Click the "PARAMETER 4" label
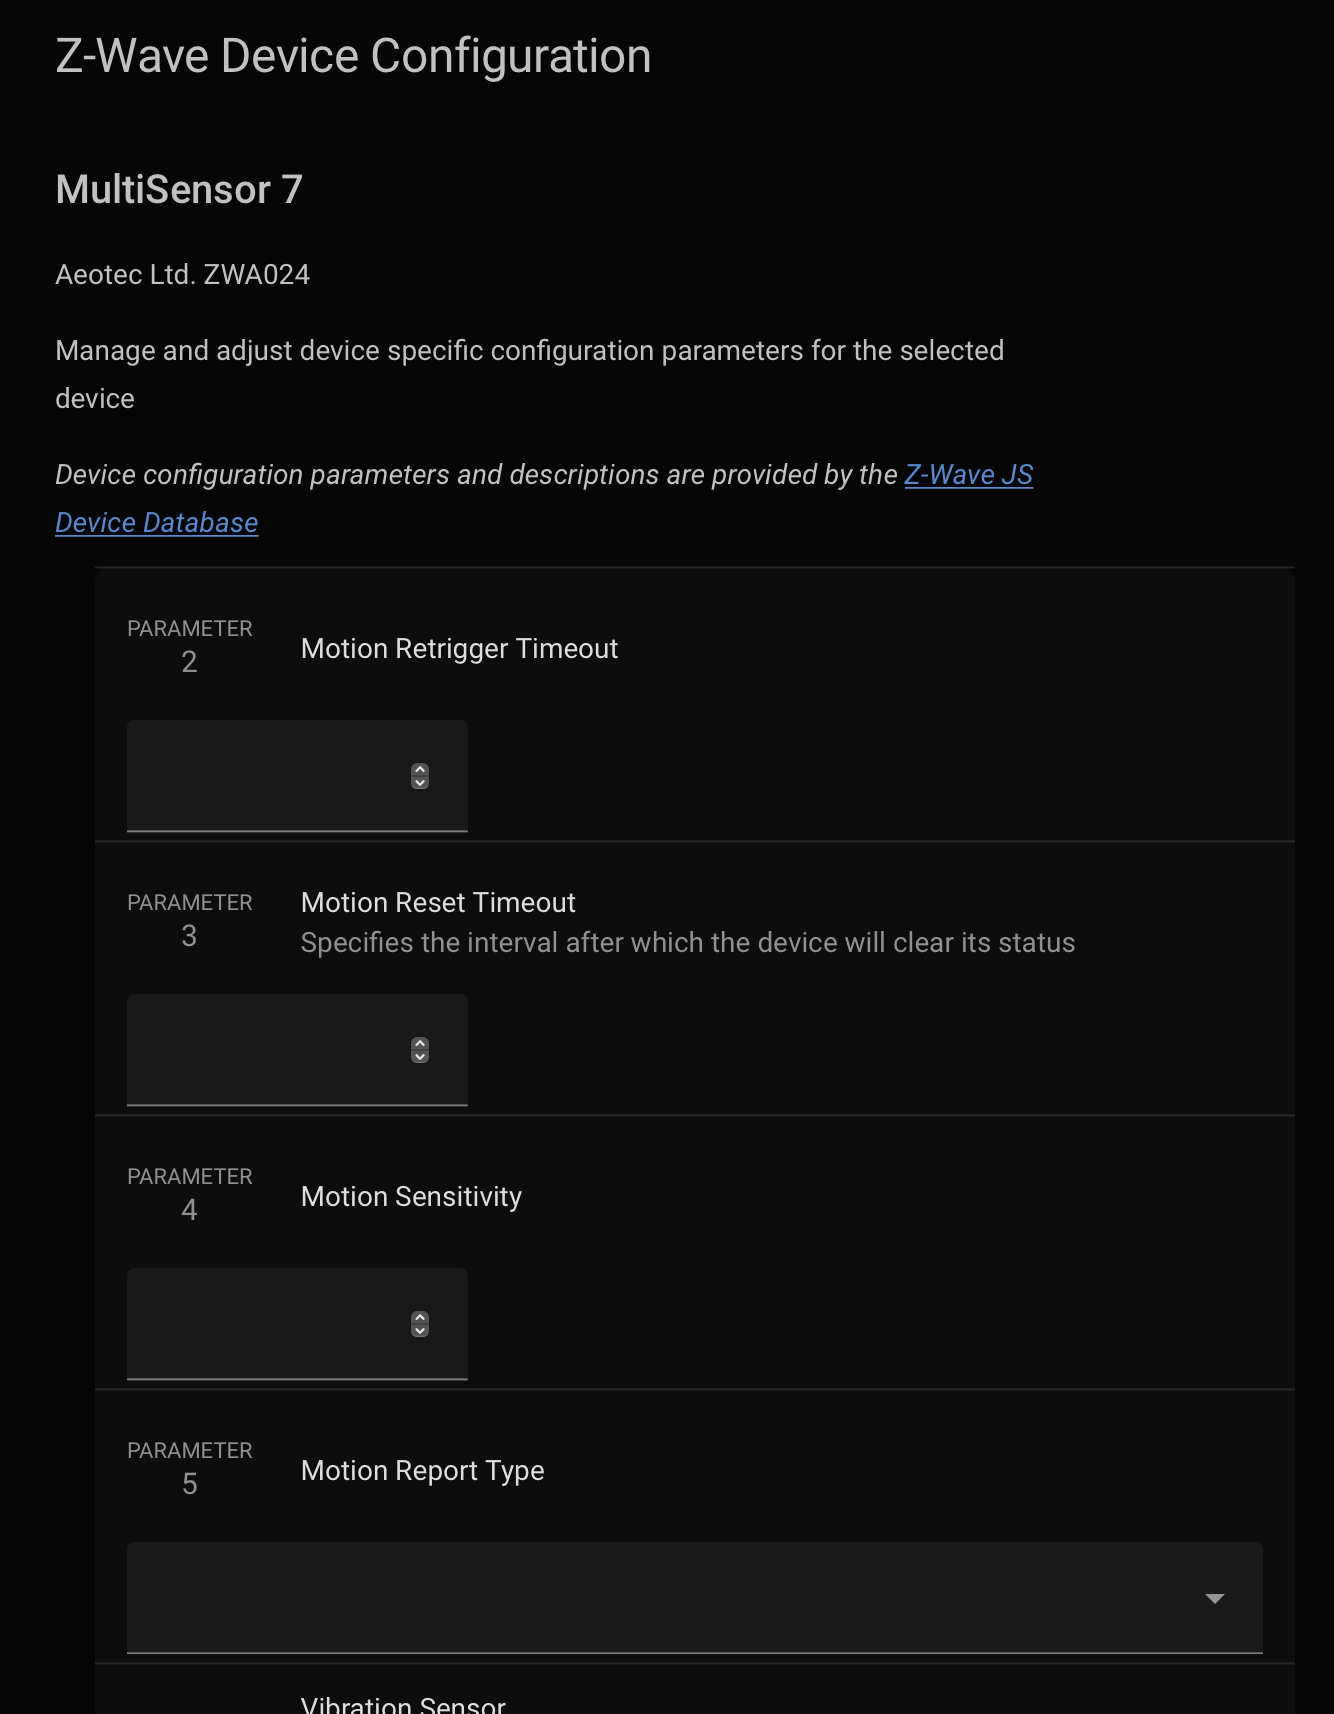The height and width of the screenshot is (1714, 1334). pyautogui.click(x=190, y=1194)
